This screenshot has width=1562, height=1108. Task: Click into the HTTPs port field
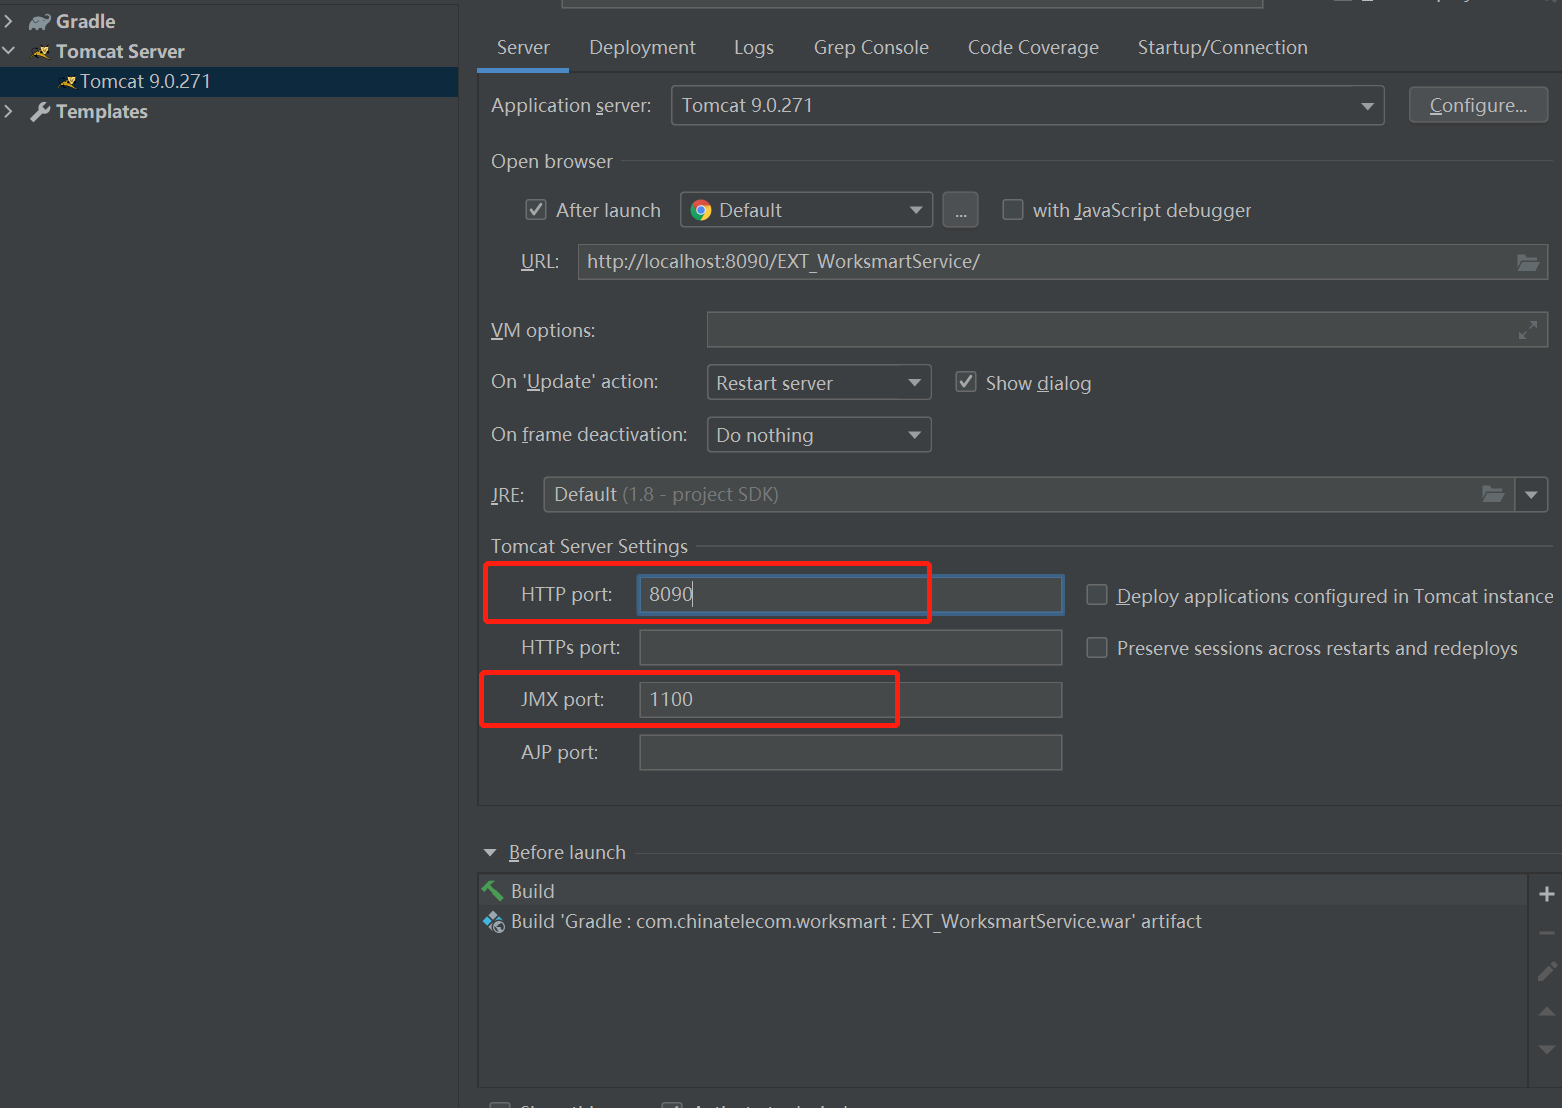[850, 647]
